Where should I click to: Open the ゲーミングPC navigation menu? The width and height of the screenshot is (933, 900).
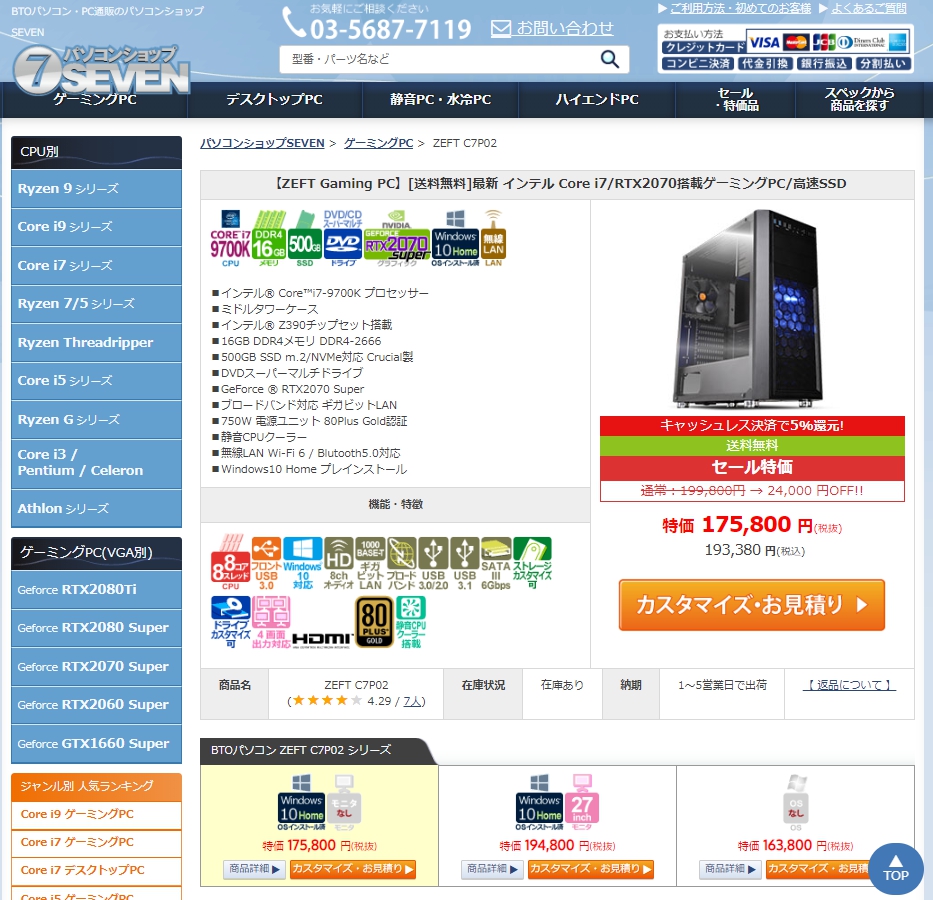coord(95,99)
